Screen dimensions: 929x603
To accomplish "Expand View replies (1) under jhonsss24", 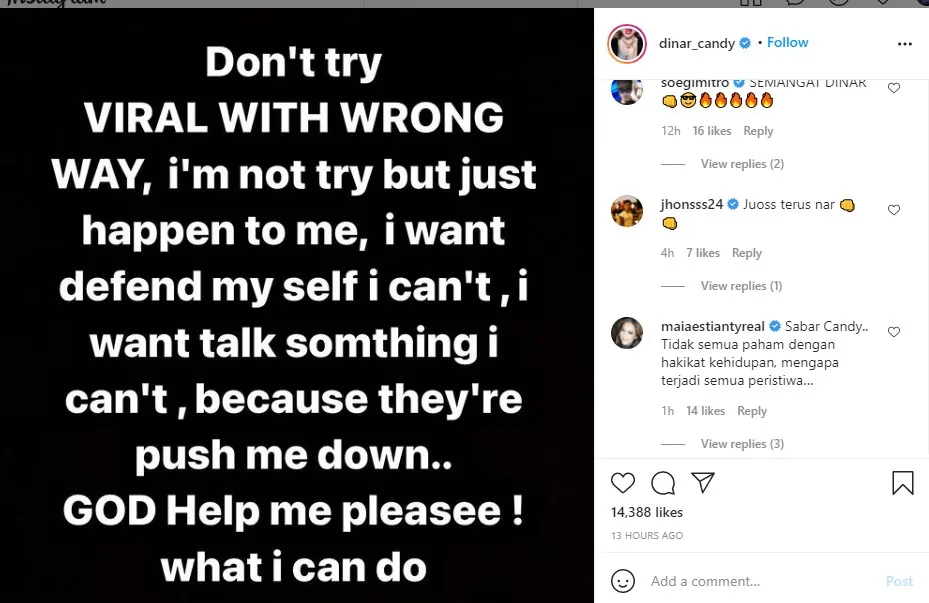I will [741, 286].
